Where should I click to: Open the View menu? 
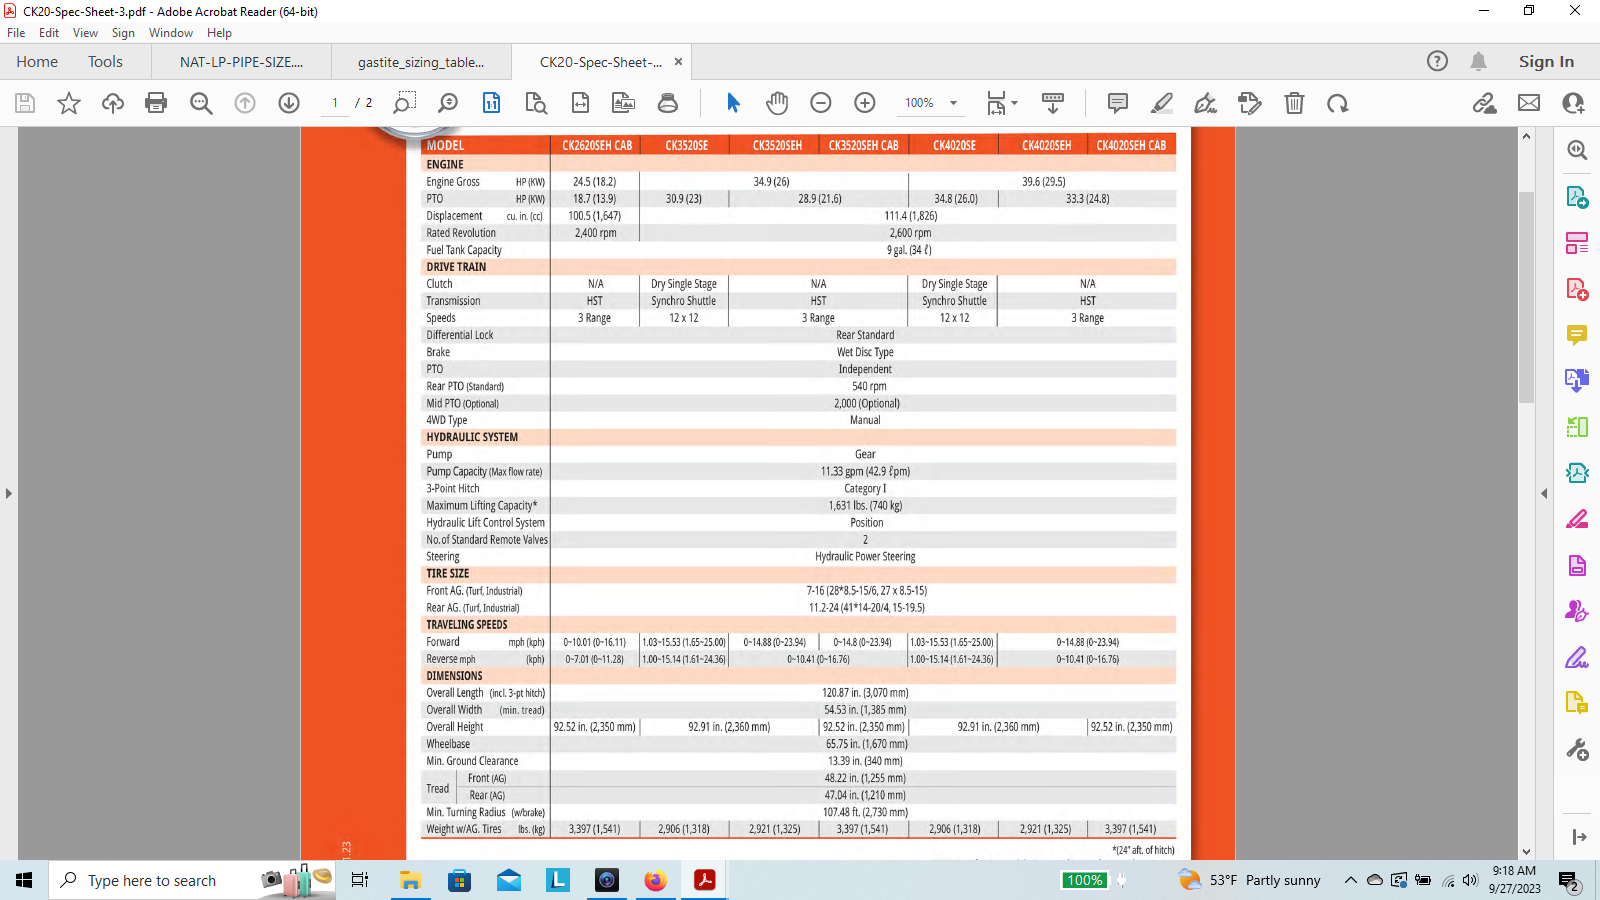tap(85, 33)
